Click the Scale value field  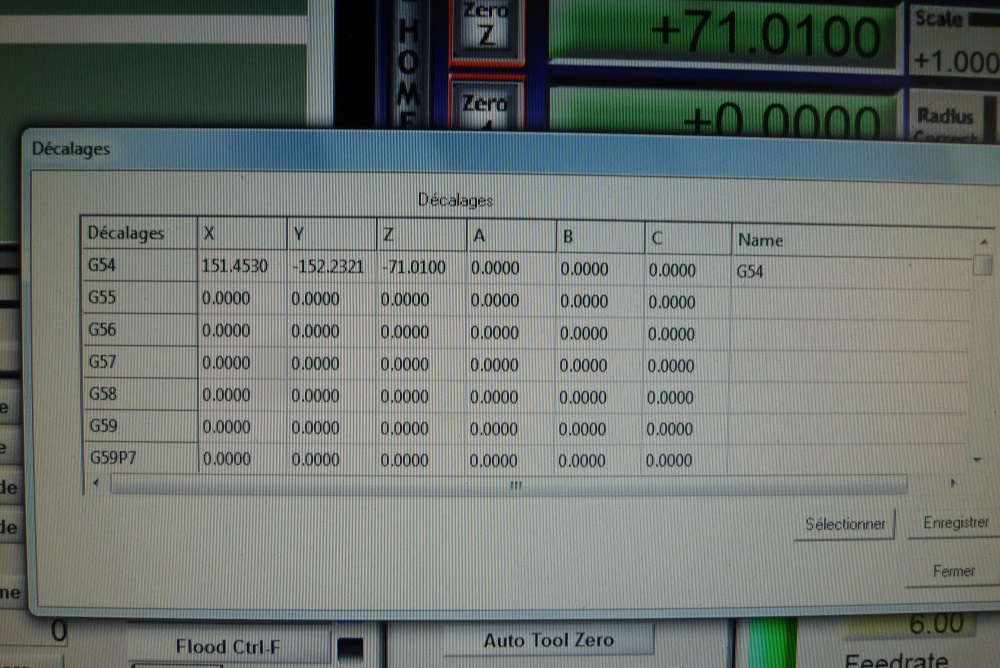(955, 61)
